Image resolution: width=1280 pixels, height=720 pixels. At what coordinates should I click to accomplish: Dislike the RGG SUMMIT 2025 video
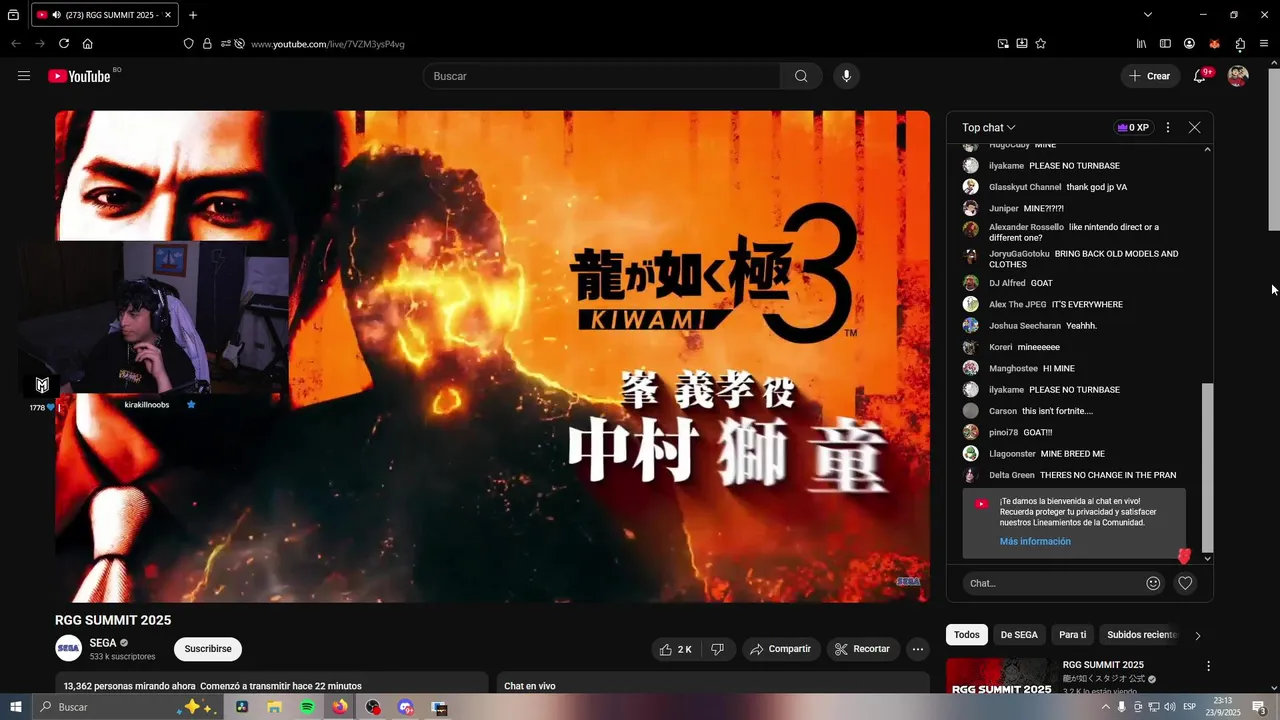718,649
